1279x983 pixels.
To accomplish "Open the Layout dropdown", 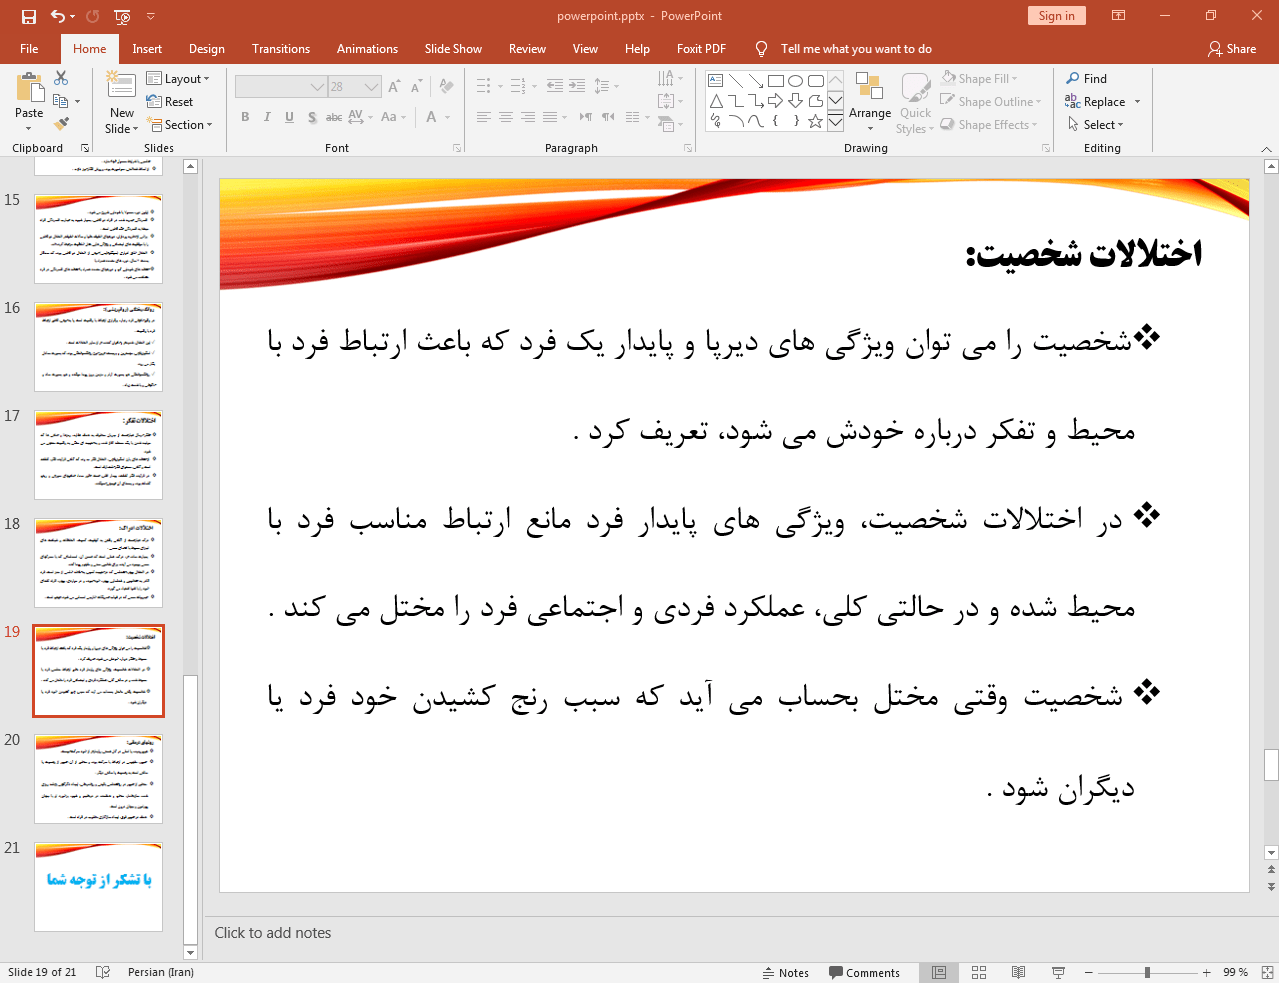I will pos(178,79).
